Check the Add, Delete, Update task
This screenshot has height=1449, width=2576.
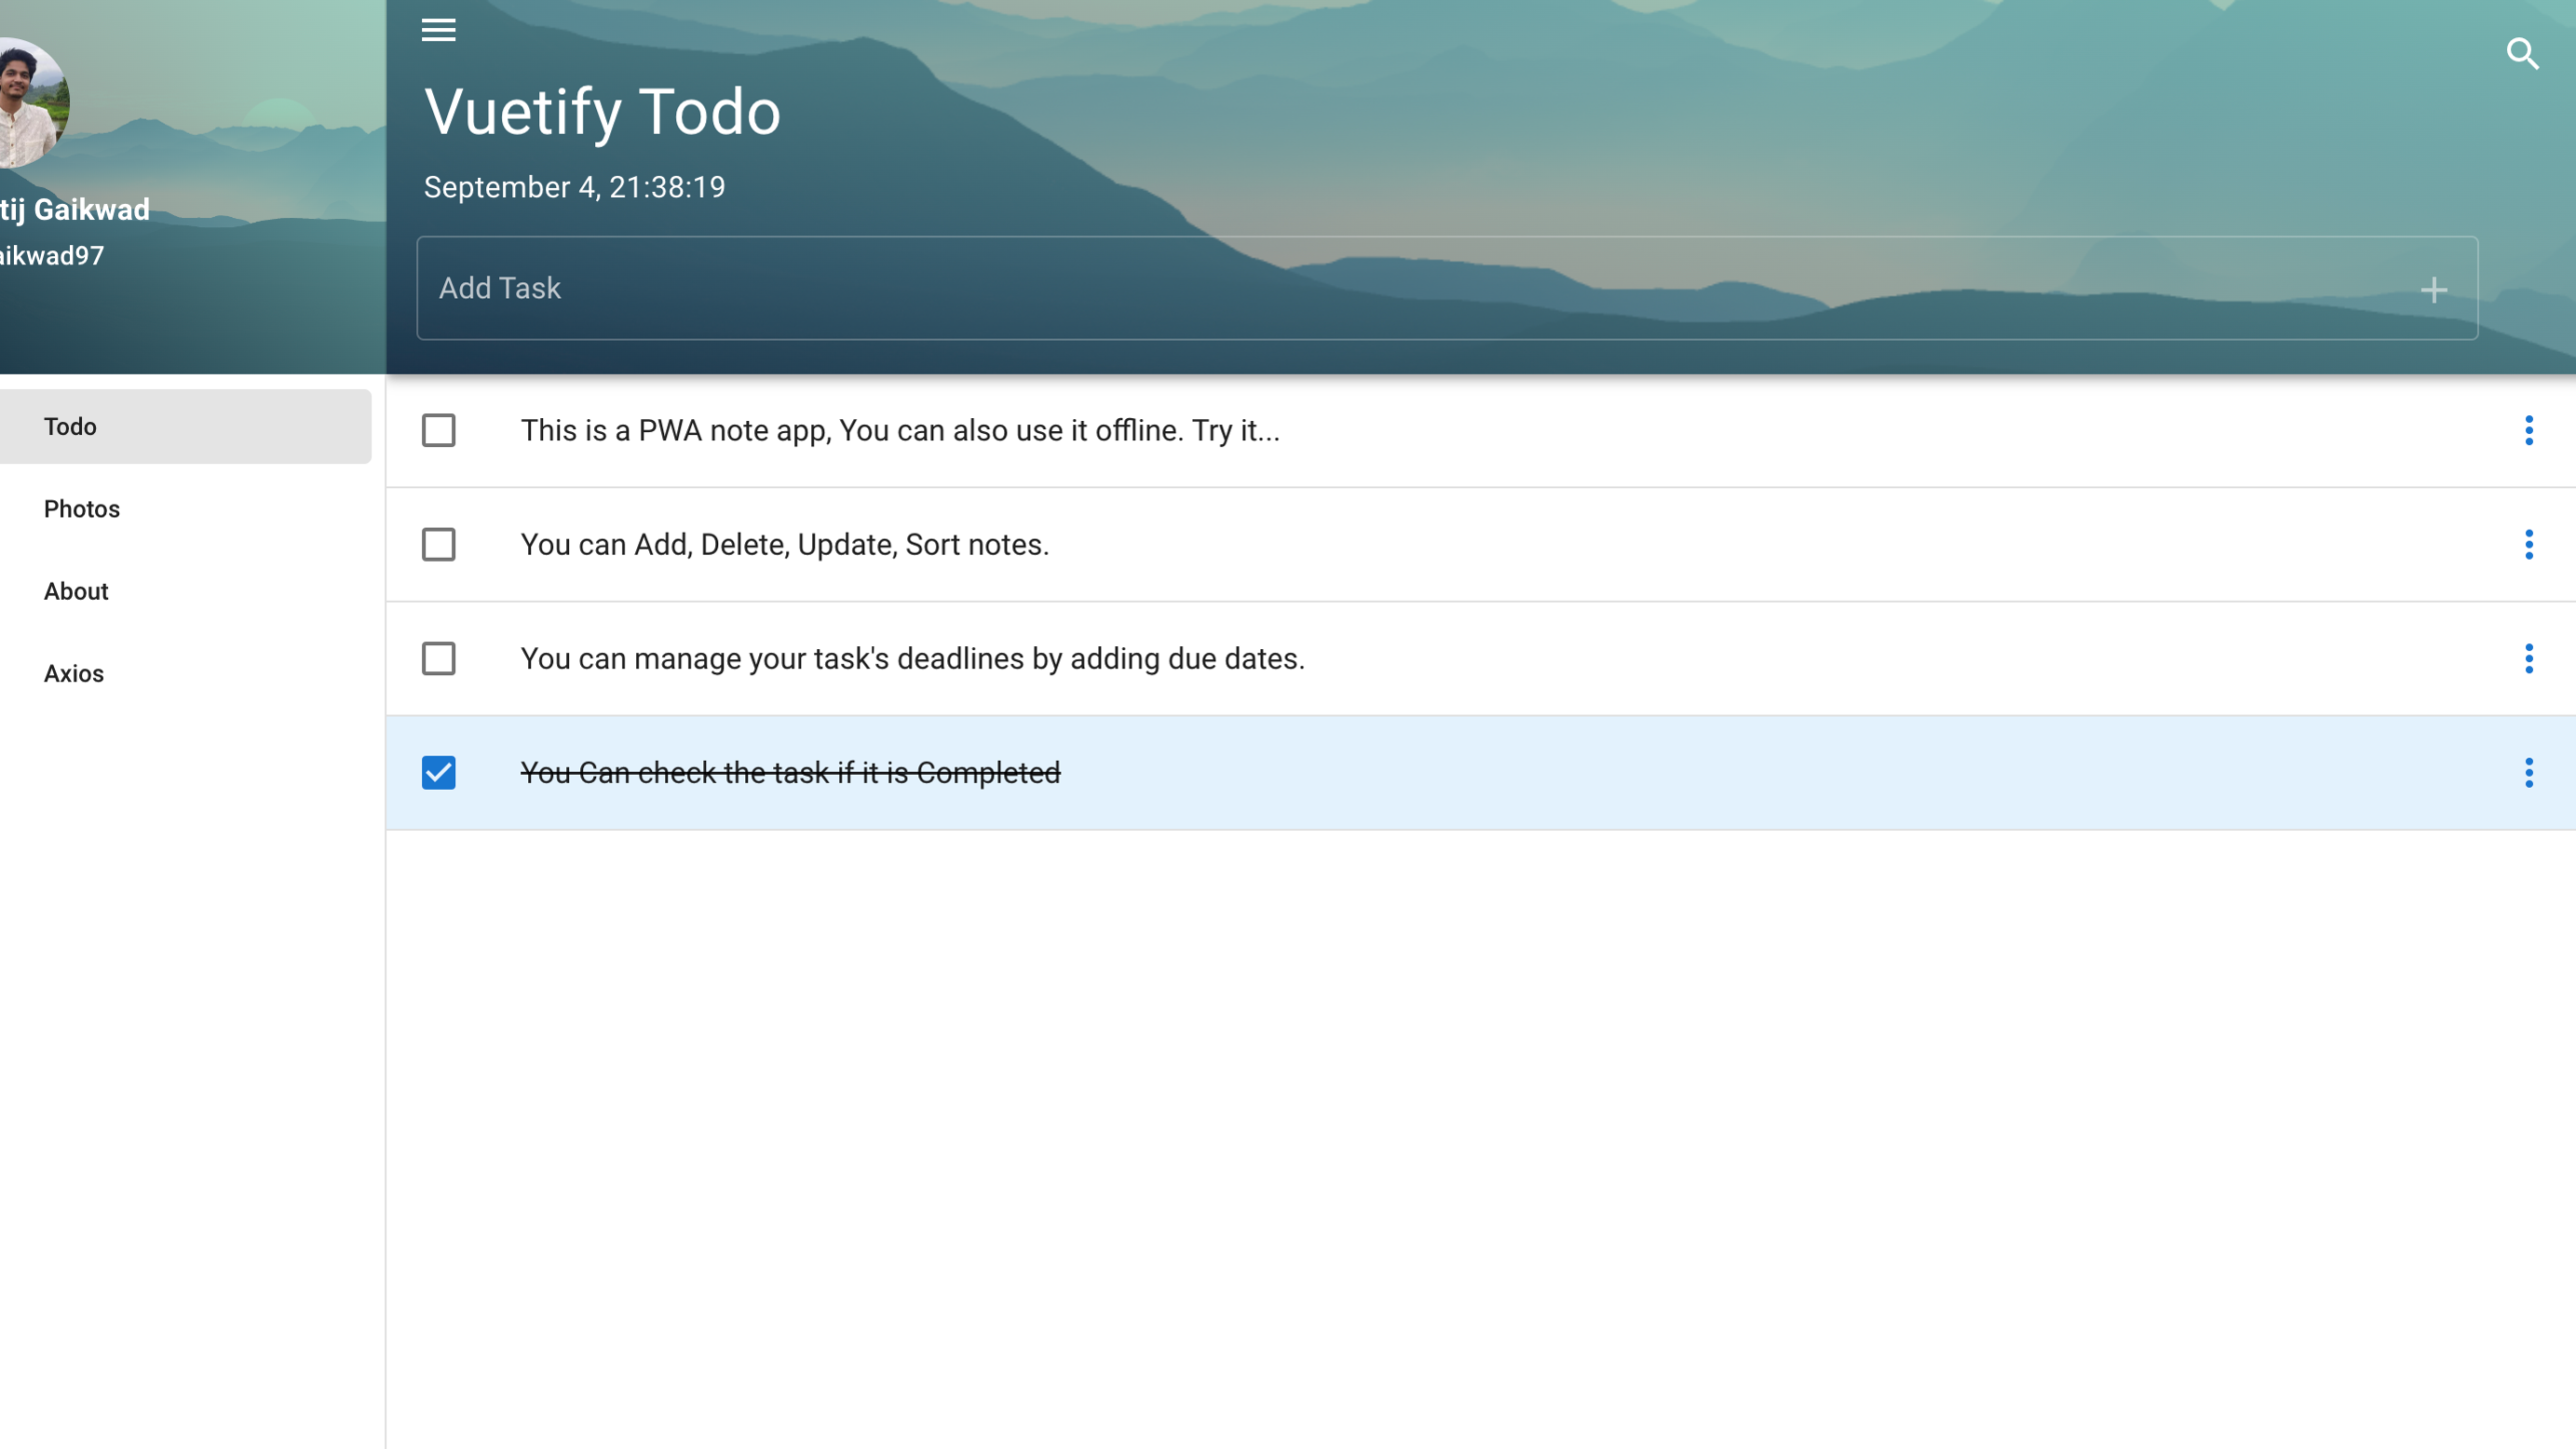tap(438, 544)
